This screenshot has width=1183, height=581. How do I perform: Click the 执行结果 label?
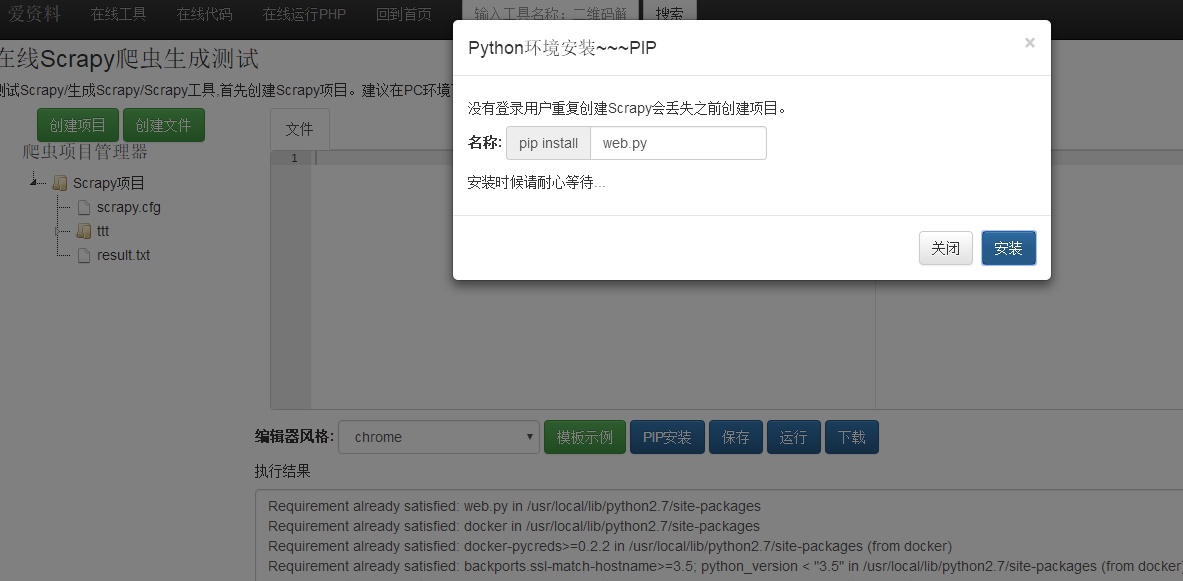pyautogui.click(x=283, y=472)
